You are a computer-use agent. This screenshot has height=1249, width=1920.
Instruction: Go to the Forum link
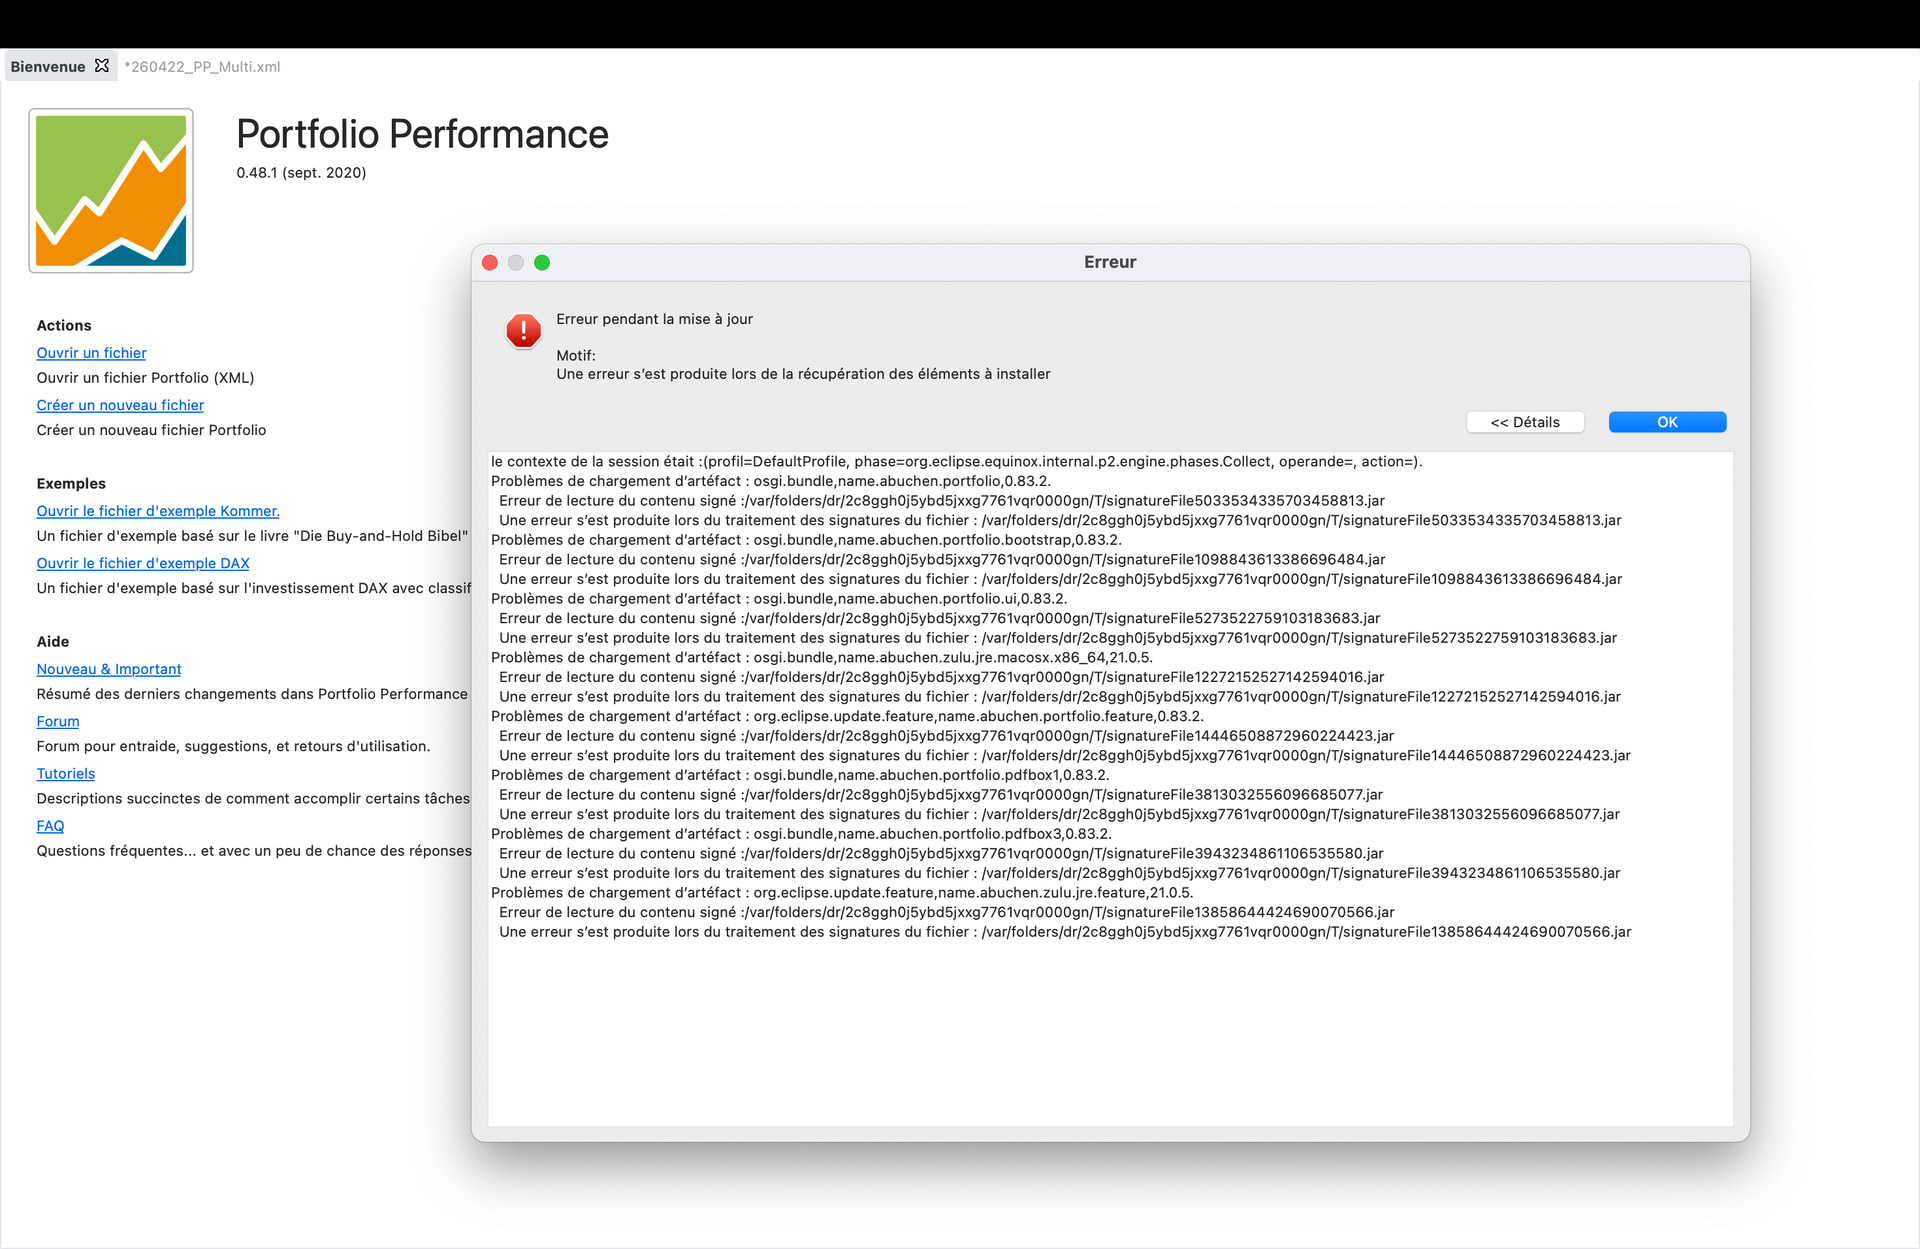[x=58, y=721]
